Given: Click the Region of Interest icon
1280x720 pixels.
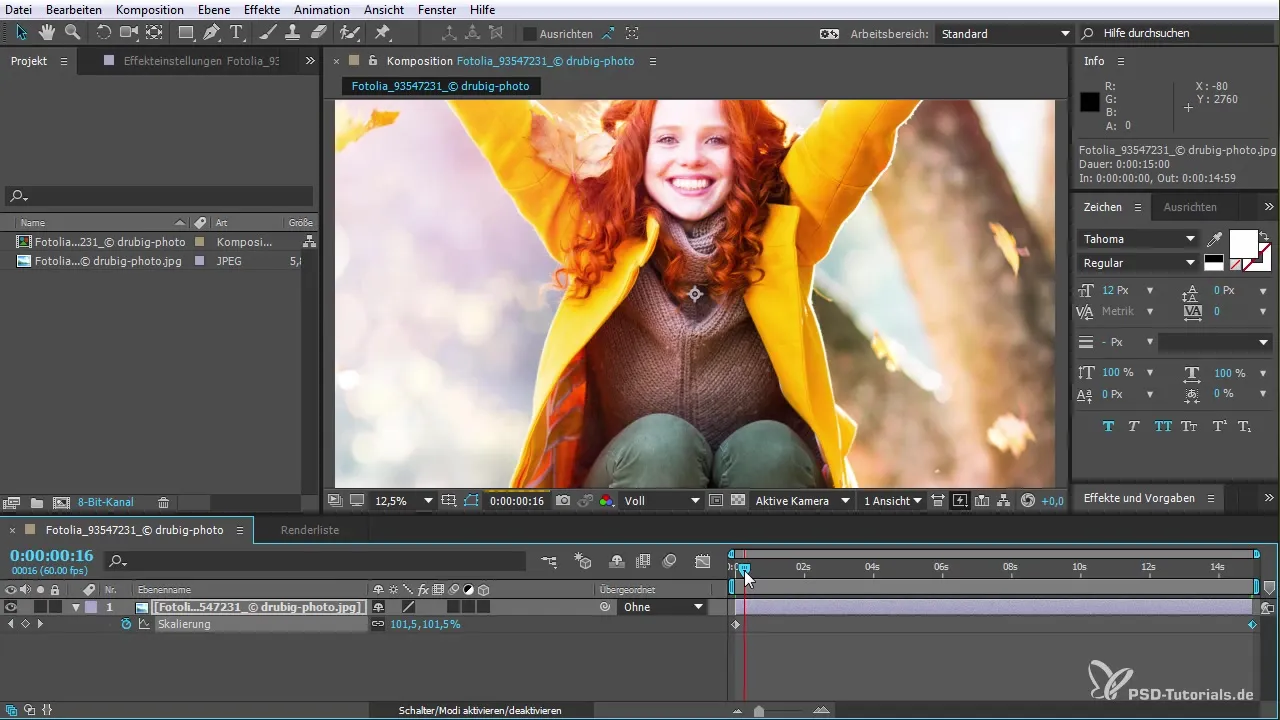Looking at the screenshot, I should click(x=716, y=501).
